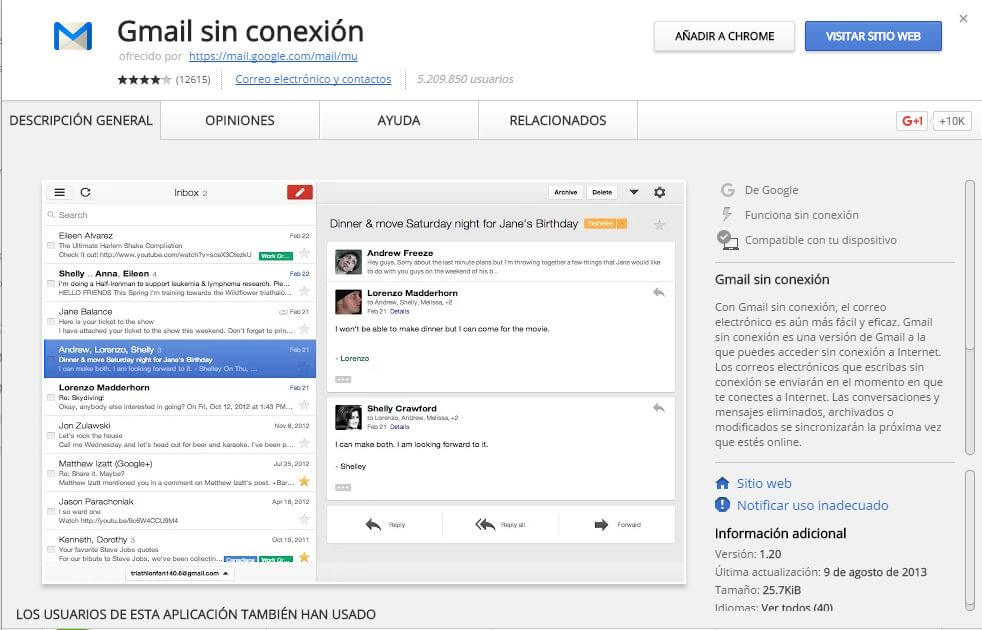Click the home icon next to Sitio web
Image resolution: width=982 pixels, height=630 pixels.
[722, 483]
